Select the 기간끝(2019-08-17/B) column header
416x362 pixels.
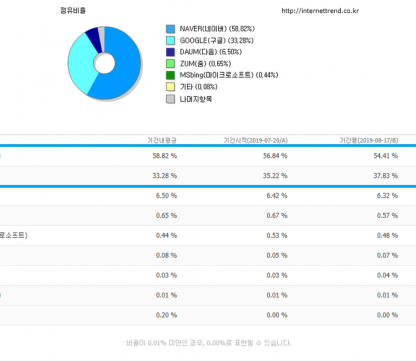(x=369, y=140)
